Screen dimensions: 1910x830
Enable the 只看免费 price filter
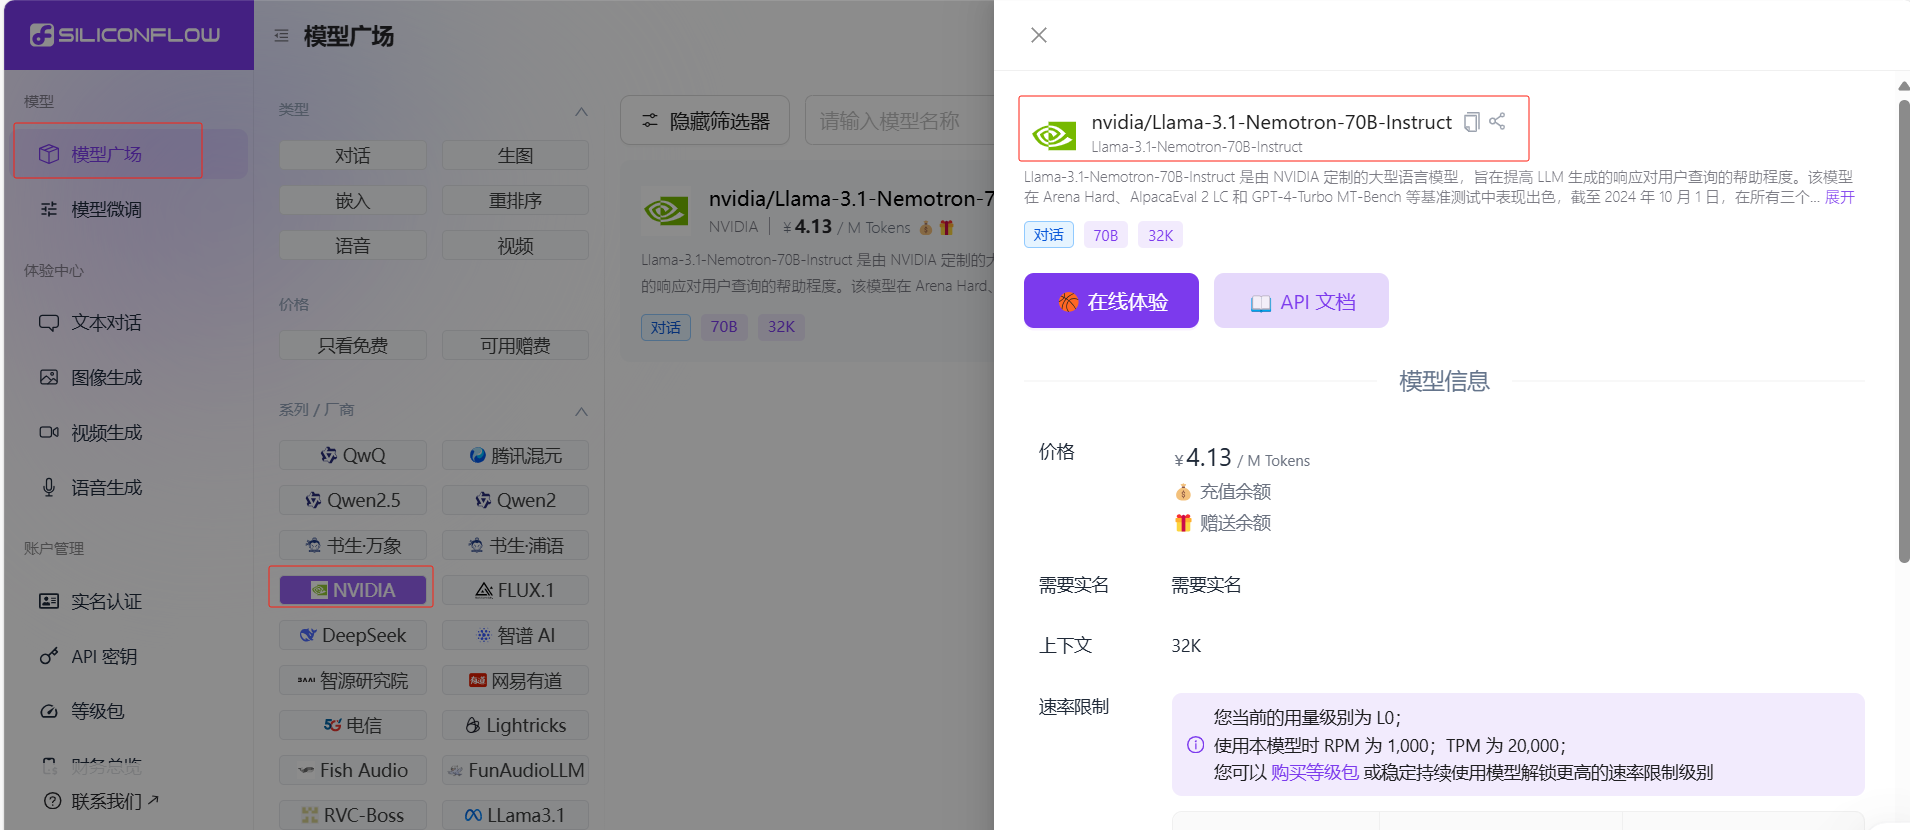pos(353,345)
